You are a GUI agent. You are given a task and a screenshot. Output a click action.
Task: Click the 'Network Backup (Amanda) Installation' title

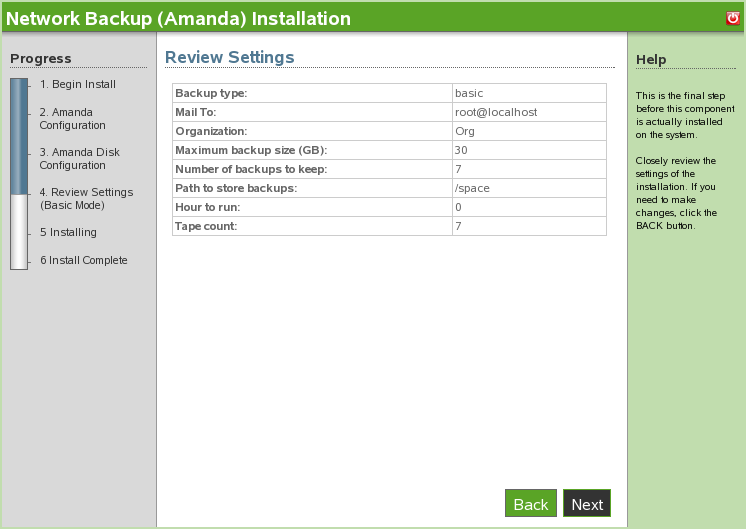[178, 19]
